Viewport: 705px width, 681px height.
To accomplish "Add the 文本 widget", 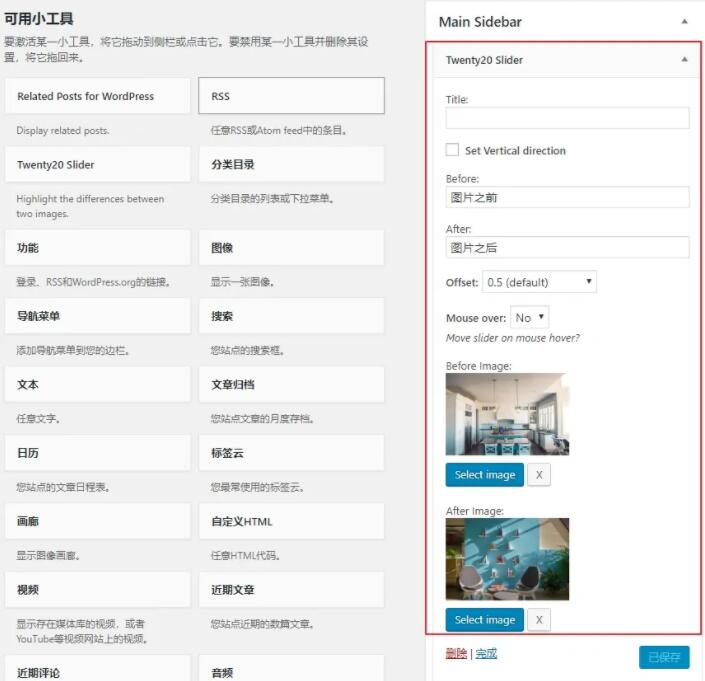I will point(98,384).
